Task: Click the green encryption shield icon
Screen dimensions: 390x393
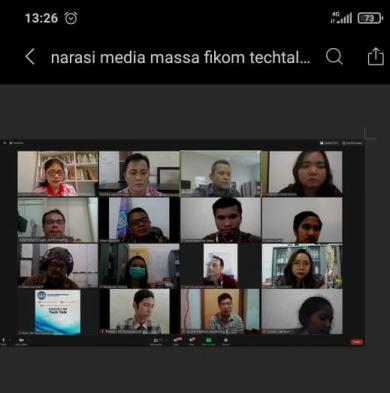Action: coord(4,143)
